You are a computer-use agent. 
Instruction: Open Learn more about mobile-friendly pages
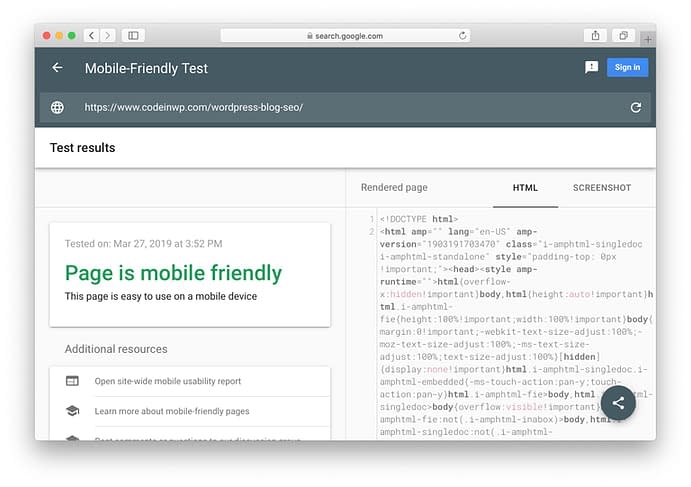click(x=171, y=411)
